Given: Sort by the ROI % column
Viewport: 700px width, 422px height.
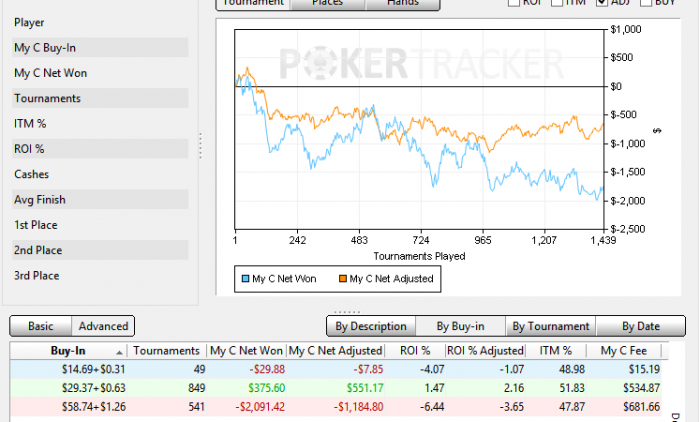Looking at the screenshot, I should tap(415, 351).
